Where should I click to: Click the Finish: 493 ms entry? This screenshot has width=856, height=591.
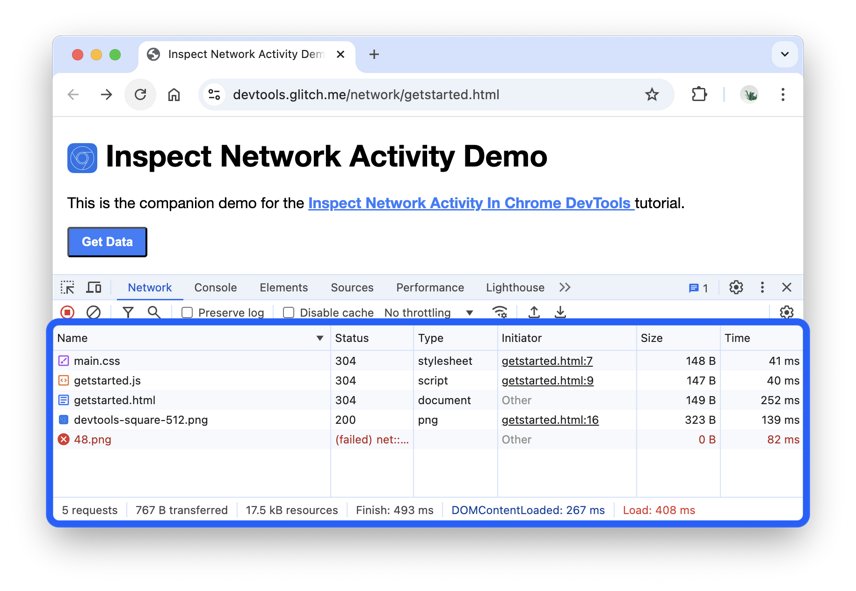pos(395,510)
